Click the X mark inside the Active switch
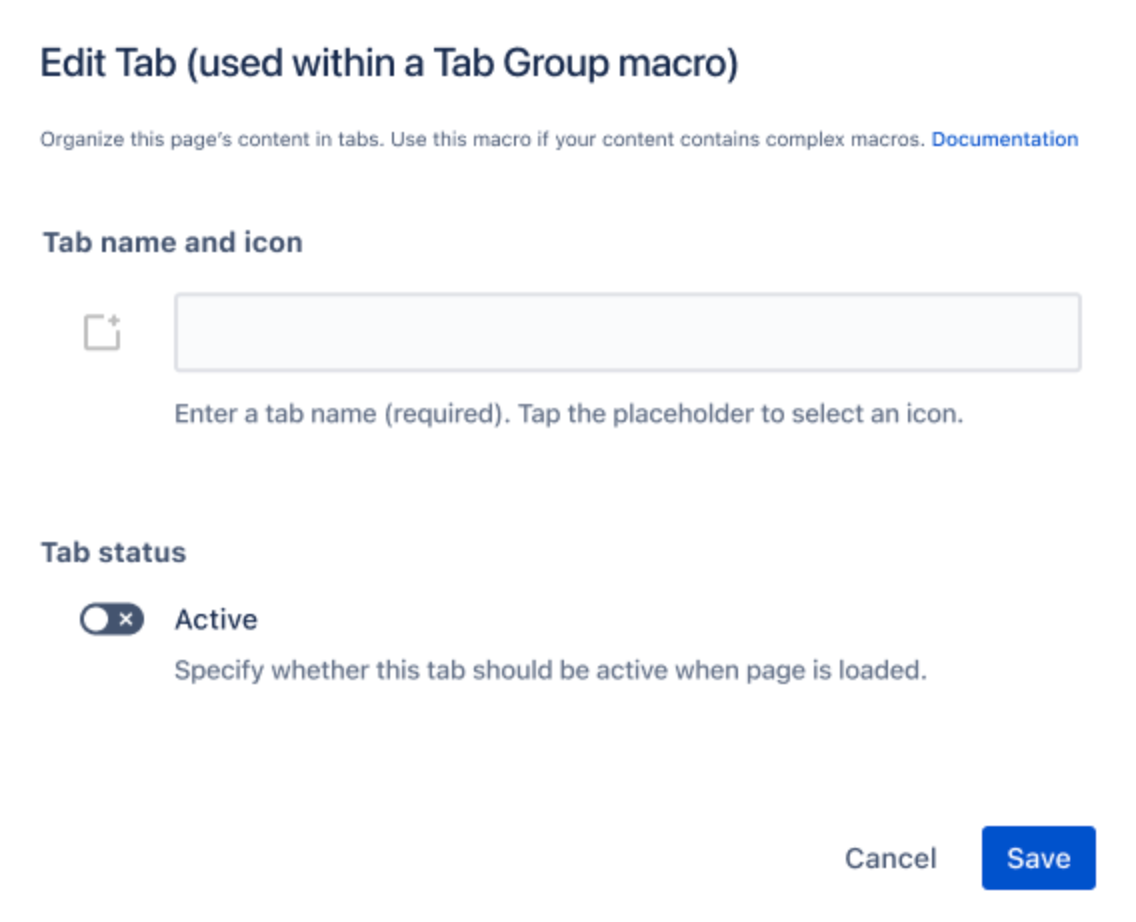The width and height of the screenshot is (1136, 922). pyautogui.click(x=126, y=620)
